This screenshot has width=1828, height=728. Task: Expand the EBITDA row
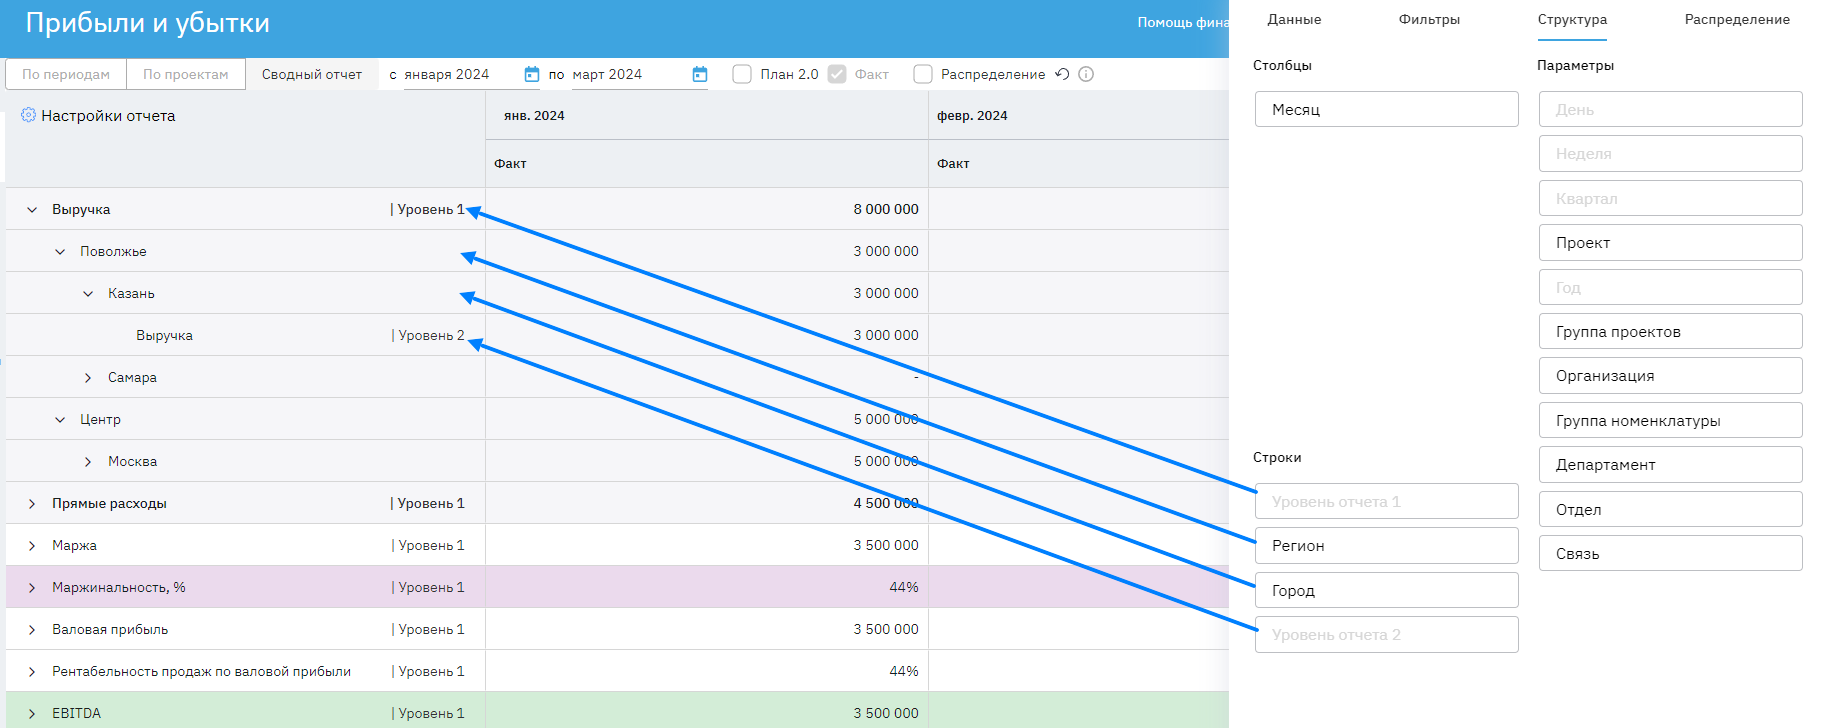pos(32,714)
